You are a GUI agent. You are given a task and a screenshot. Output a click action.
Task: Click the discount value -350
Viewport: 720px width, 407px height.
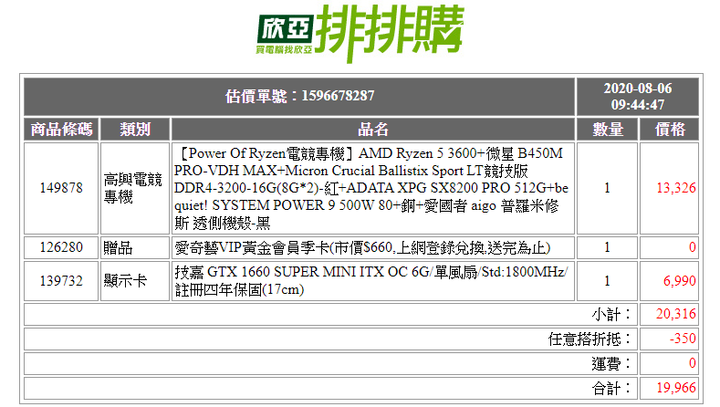[683, 339]
